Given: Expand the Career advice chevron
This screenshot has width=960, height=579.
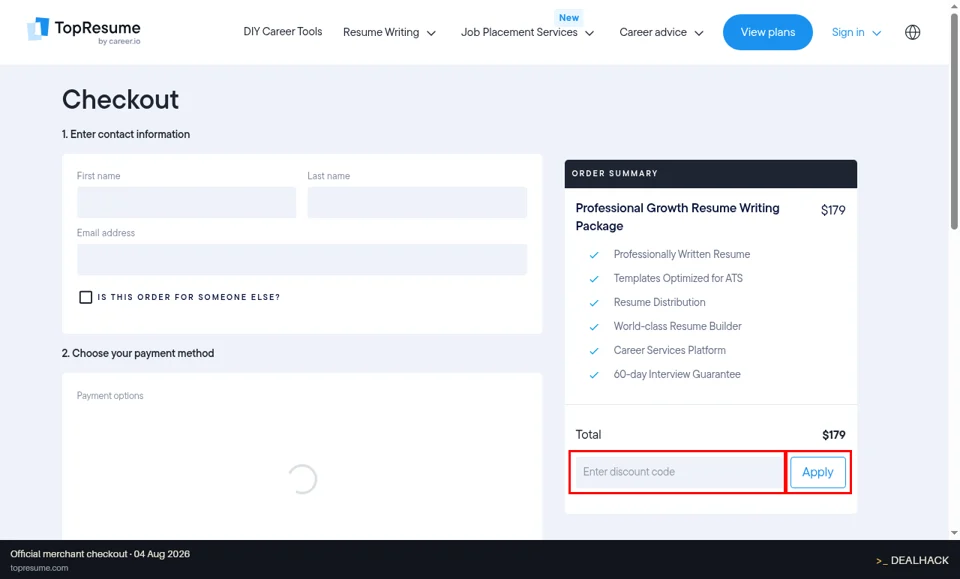Looking at the screenshot, I should [x=699, y=33].
